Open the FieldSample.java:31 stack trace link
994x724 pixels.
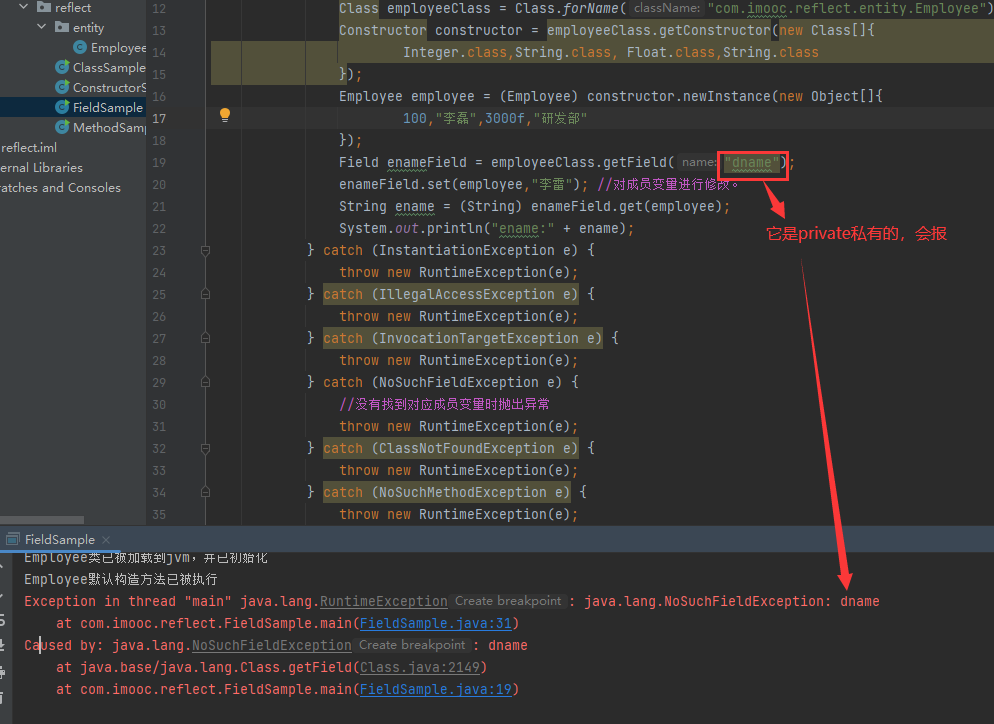point(435,623)
